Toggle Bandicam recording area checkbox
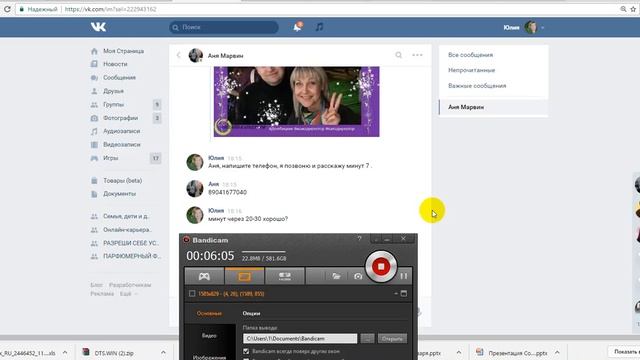This screenshot has width=640, height=360. pos(192,293)
